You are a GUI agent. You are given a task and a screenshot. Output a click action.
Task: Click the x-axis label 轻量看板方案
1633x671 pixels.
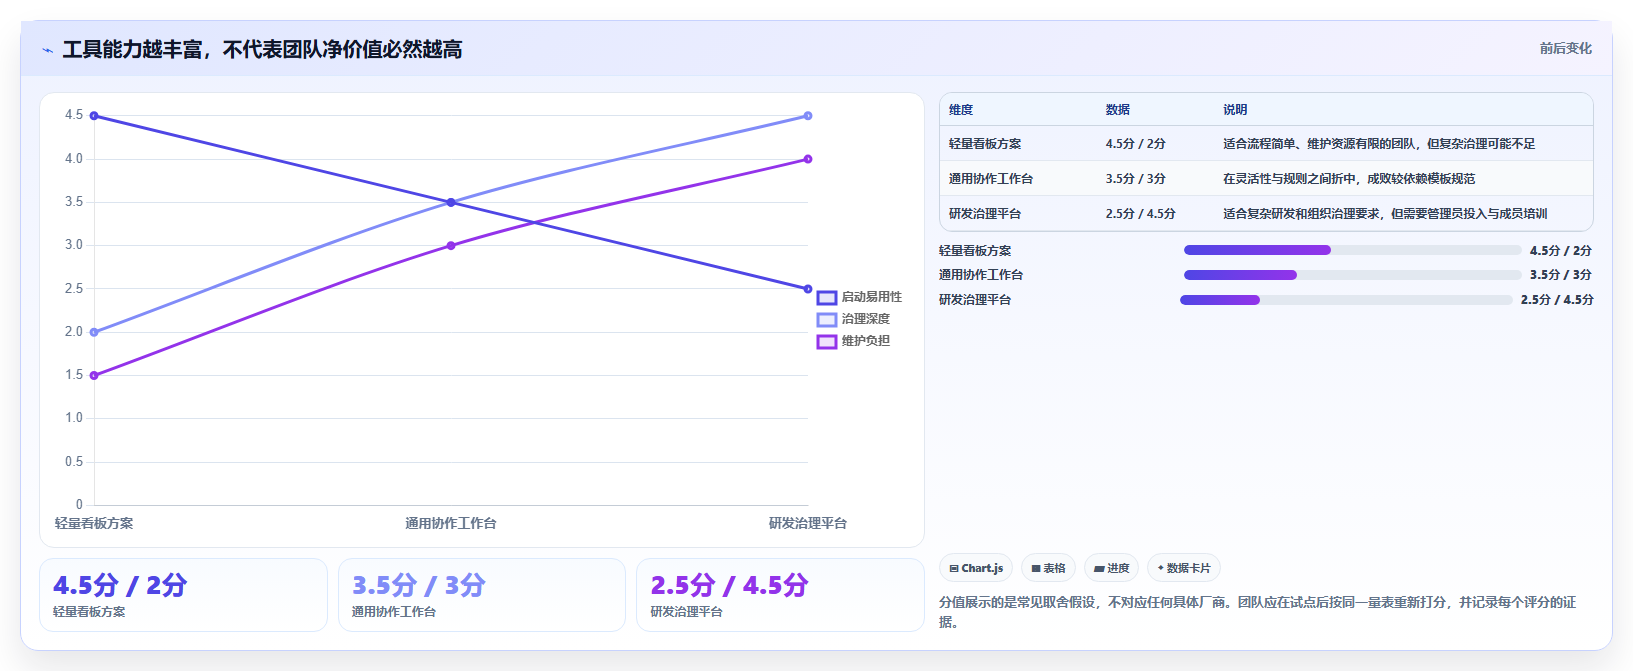point(94,523)
